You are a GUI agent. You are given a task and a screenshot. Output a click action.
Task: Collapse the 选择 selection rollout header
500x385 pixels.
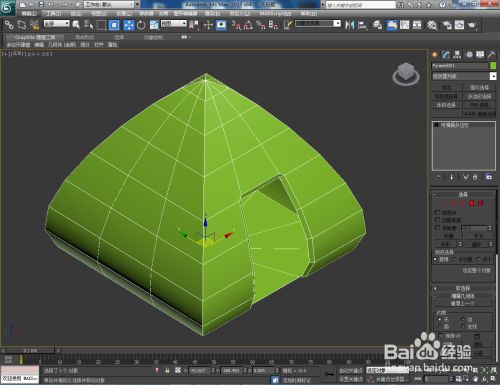coord(463,194)
